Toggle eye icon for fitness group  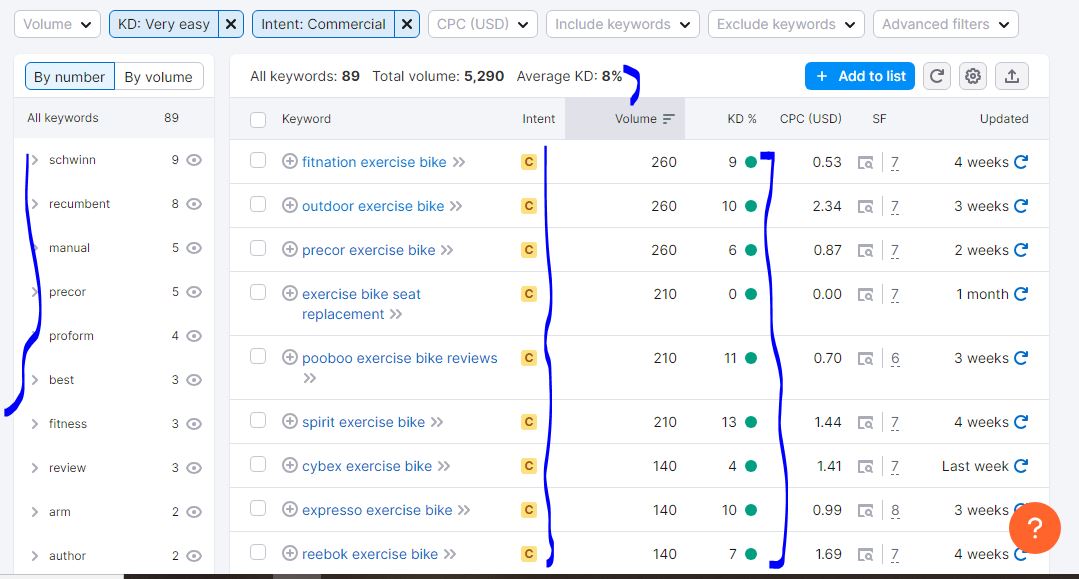(x=194, y=424)
